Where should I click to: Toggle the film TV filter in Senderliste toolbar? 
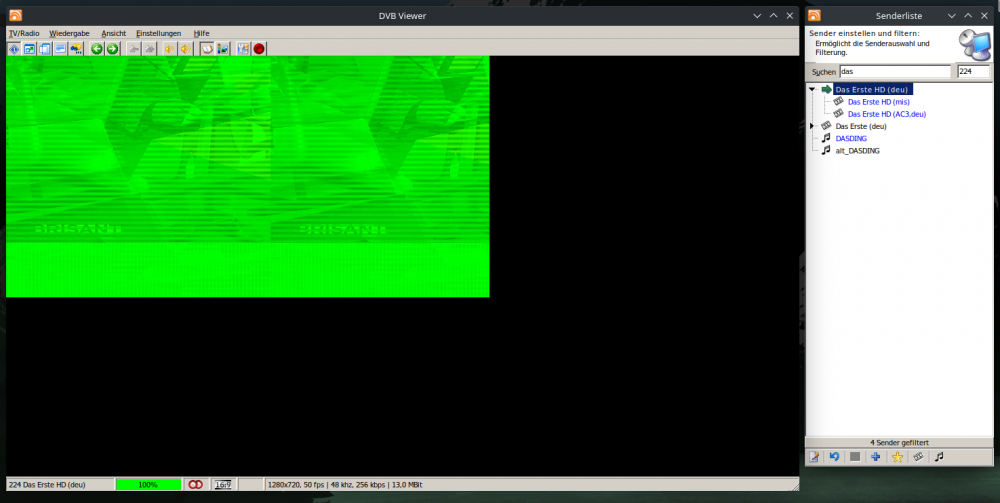tap(918, 456)
